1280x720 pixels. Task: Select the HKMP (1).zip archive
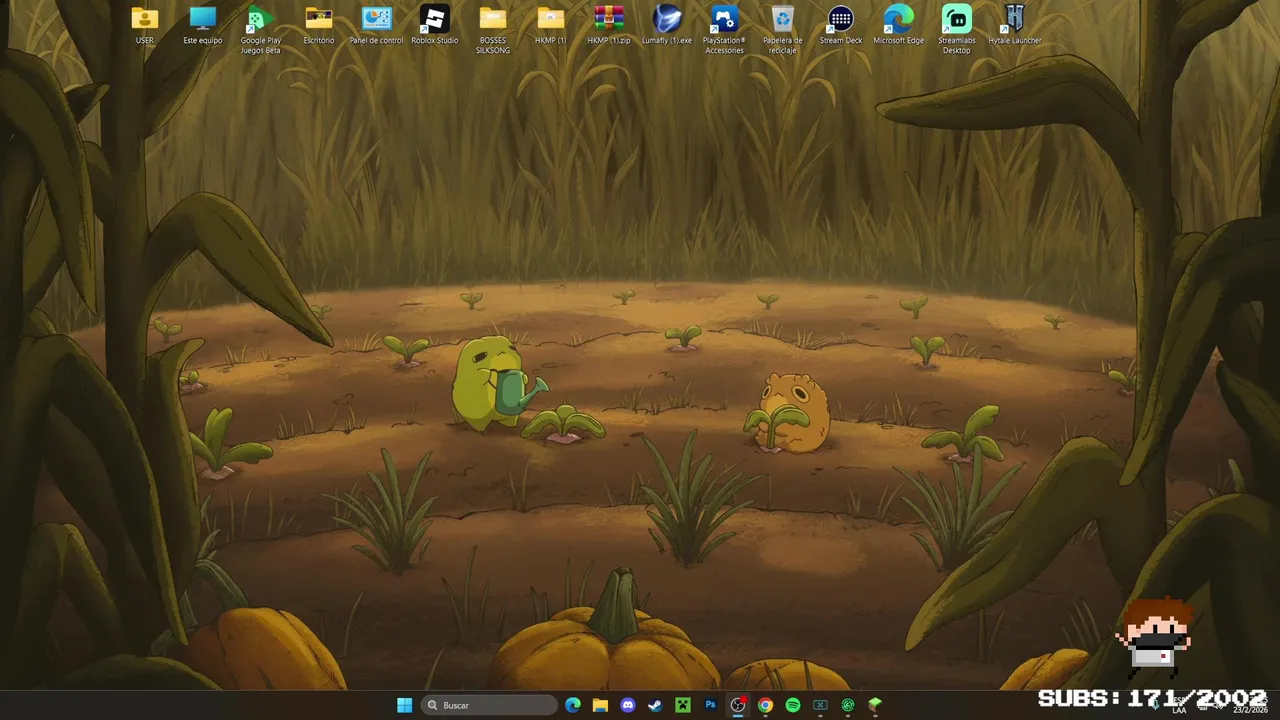[609, 26]
